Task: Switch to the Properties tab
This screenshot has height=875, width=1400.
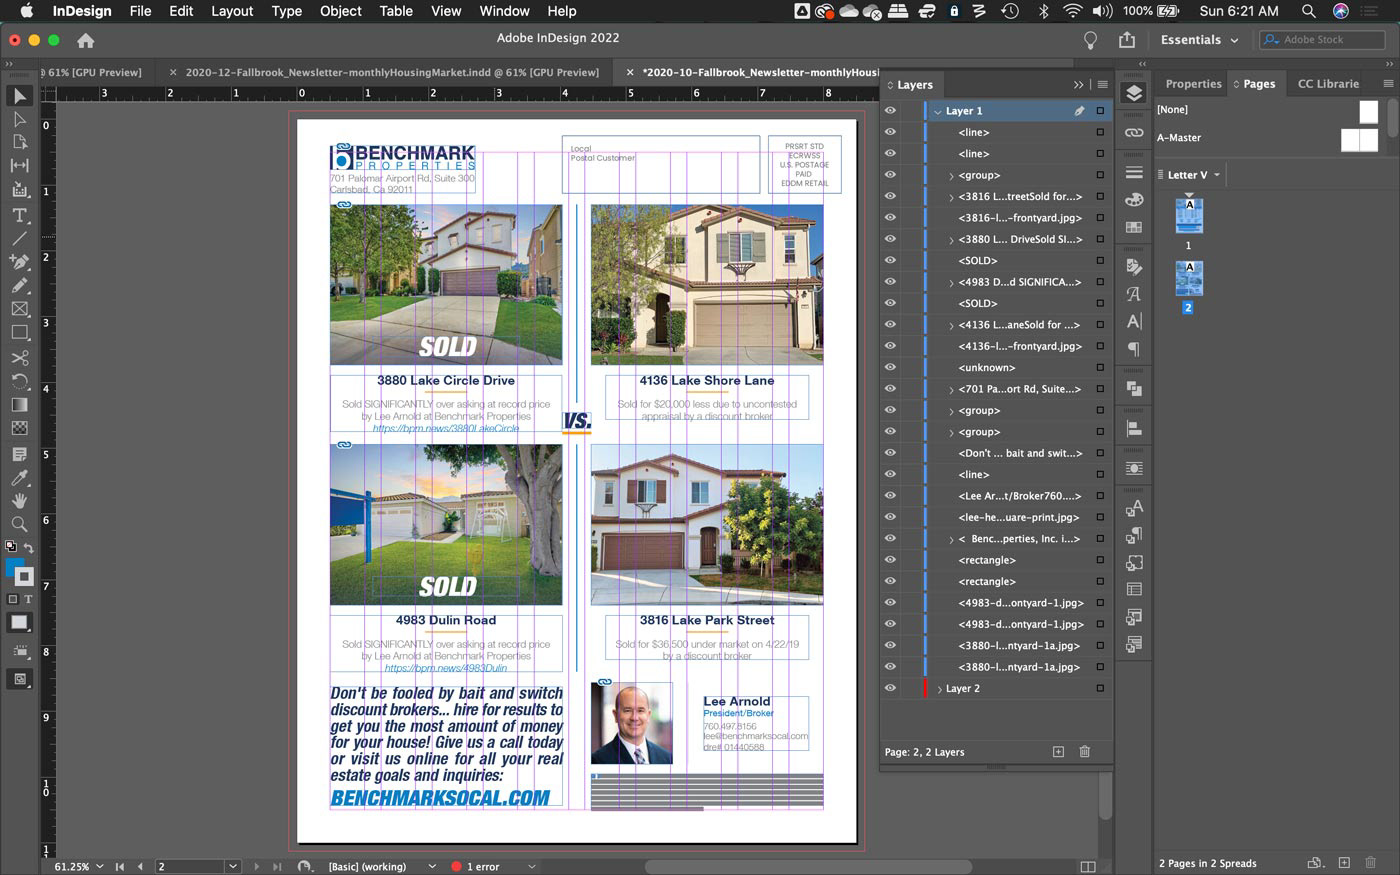Action: pos(1193,84)
